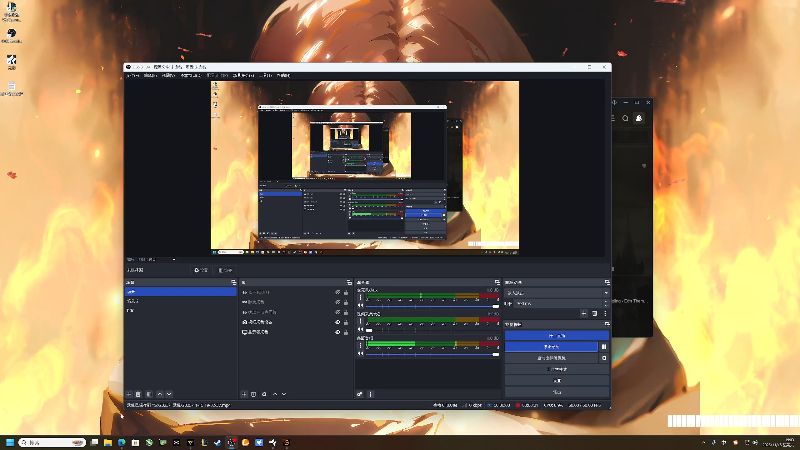Screen dimensions: 800x450
Task: Adjust transition duration with the spinner arrows
Action: tap(606, 304)
